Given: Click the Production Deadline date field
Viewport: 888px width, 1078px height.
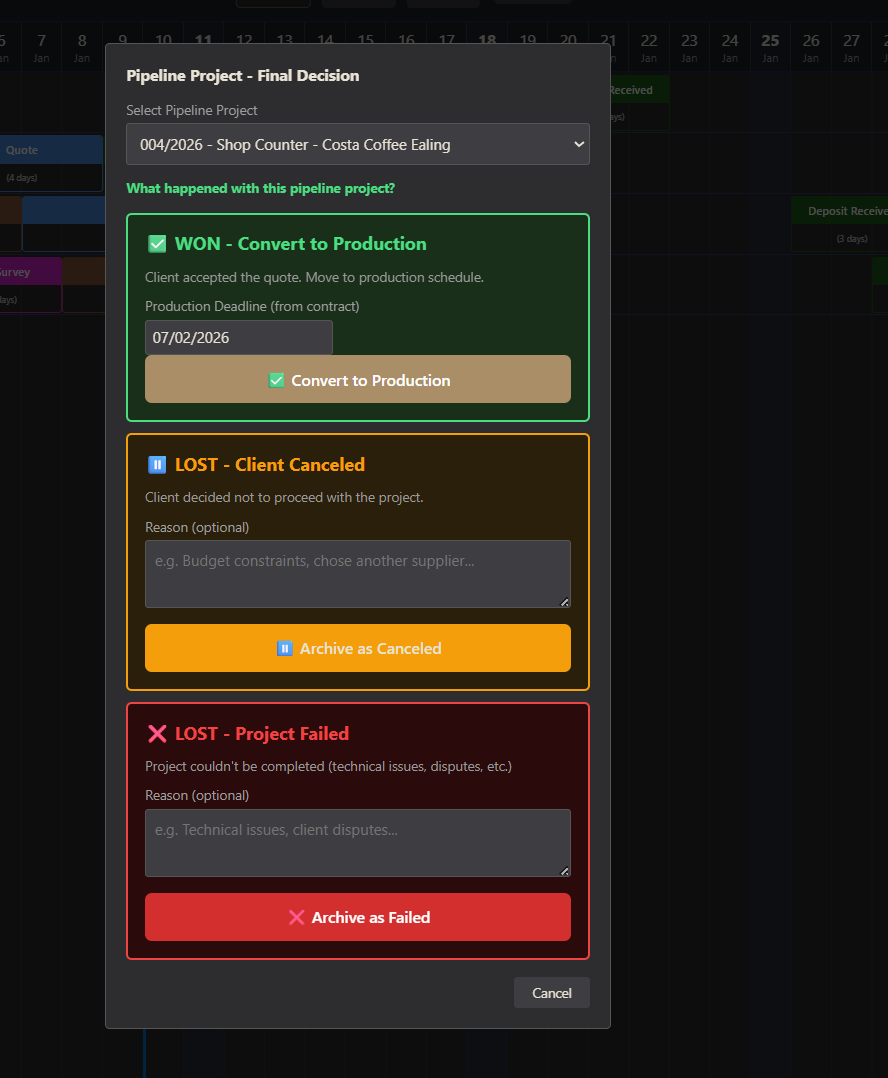Looking at the screenshot, I should (238, 338).
